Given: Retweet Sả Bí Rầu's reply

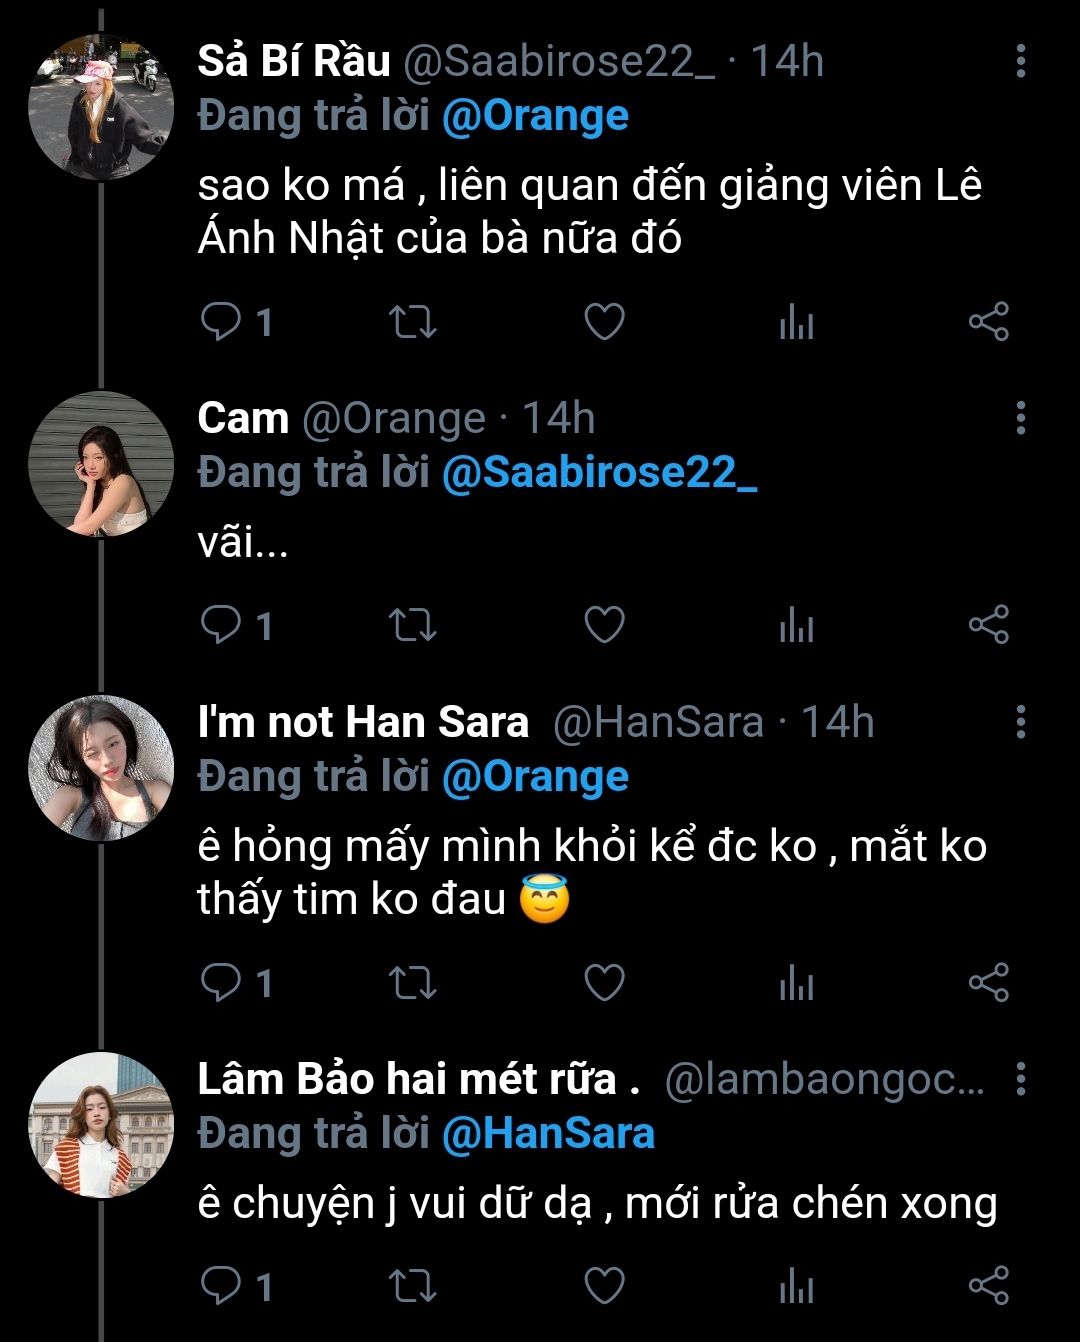Looking at the screenshot, I should (412, 322).
